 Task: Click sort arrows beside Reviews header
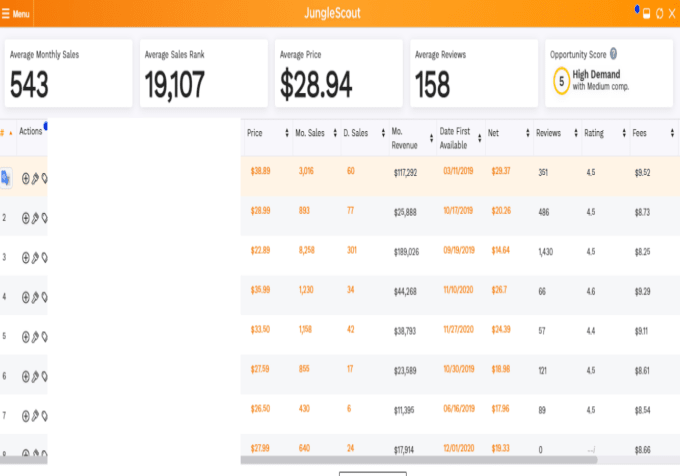[575, 133]
